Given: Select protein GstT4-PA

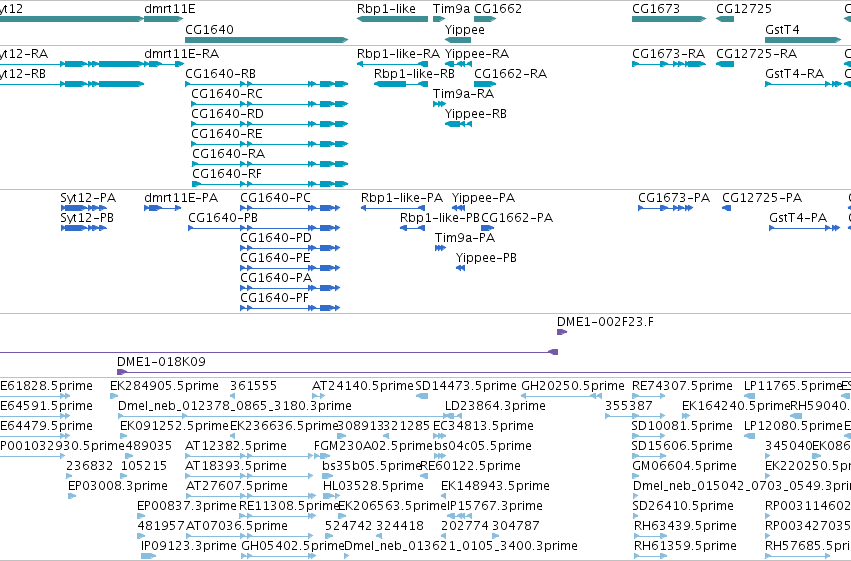Looking at the screenshot, I should (798, 219).
